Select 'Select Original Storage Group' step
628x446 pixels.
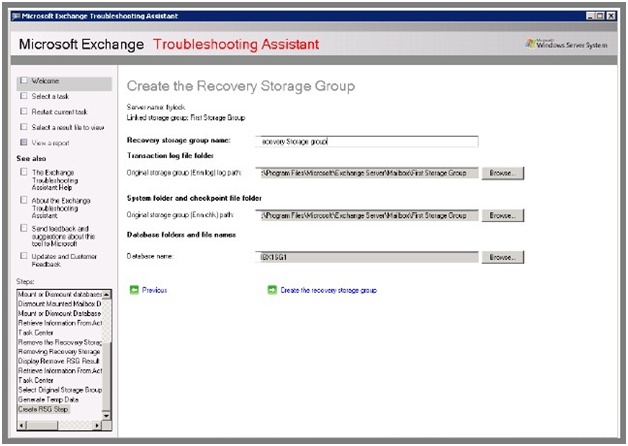60,390
